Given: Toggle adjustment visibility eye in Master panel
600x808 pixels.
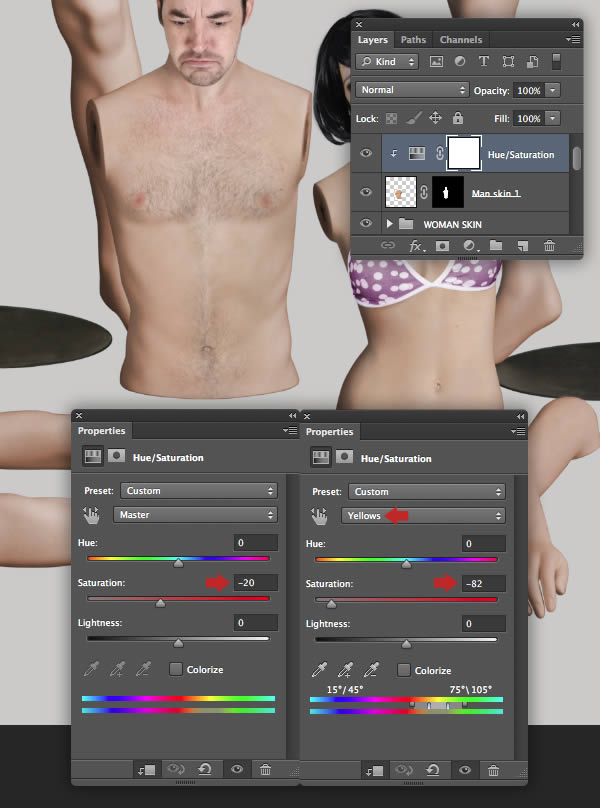Looking at the screenshot, I should pos(237,770).
